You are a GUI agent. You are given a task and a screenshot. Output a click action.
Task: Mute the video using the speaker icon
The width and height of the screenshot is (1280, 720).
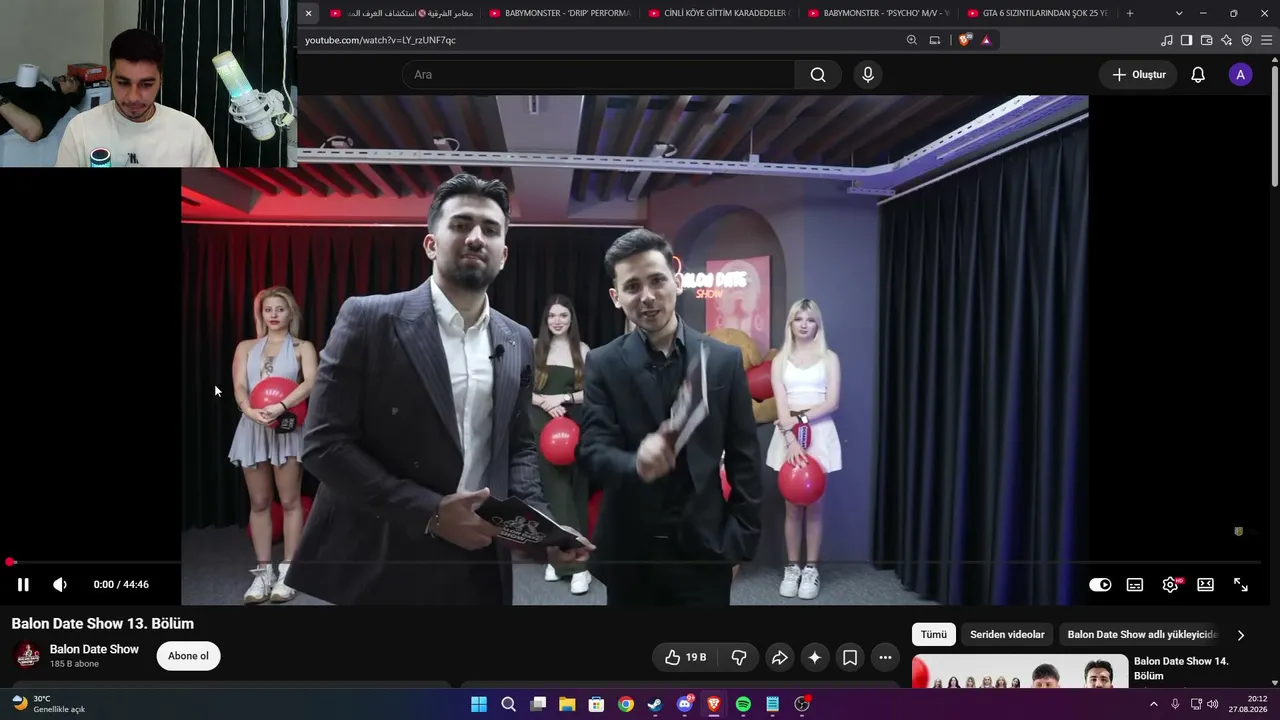pos(60,585)
